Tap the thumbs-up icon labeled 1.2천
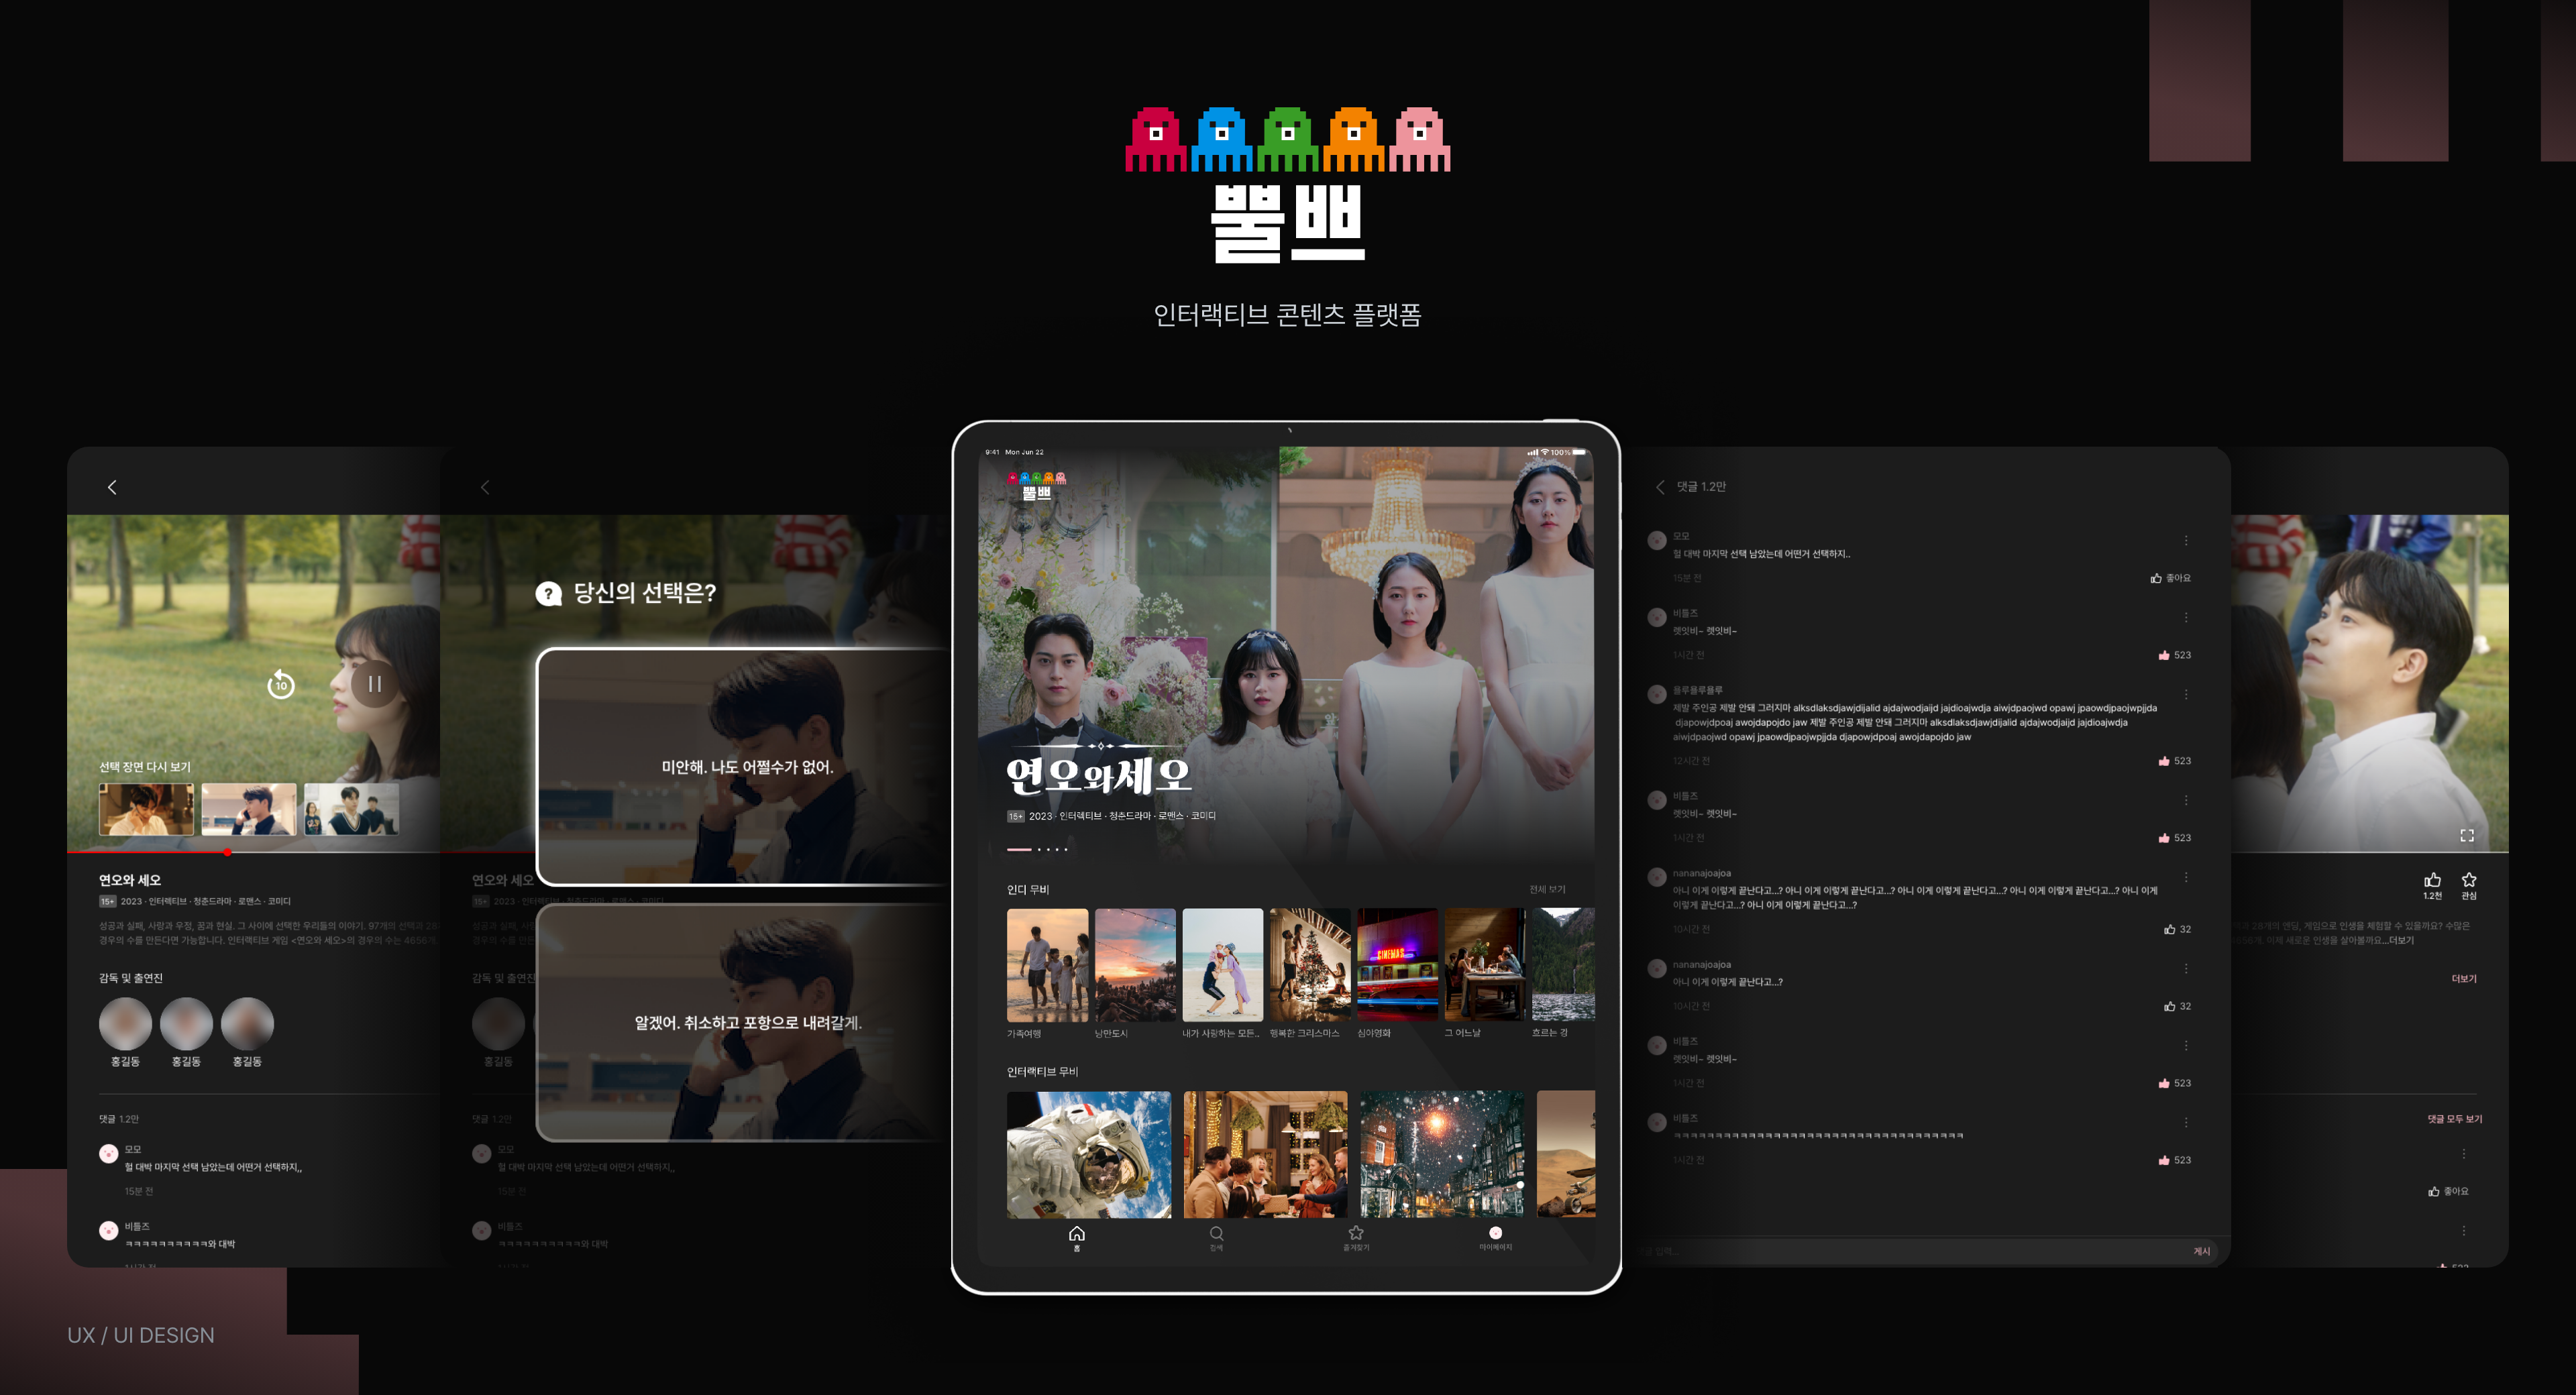 [x=2432, y=880]
